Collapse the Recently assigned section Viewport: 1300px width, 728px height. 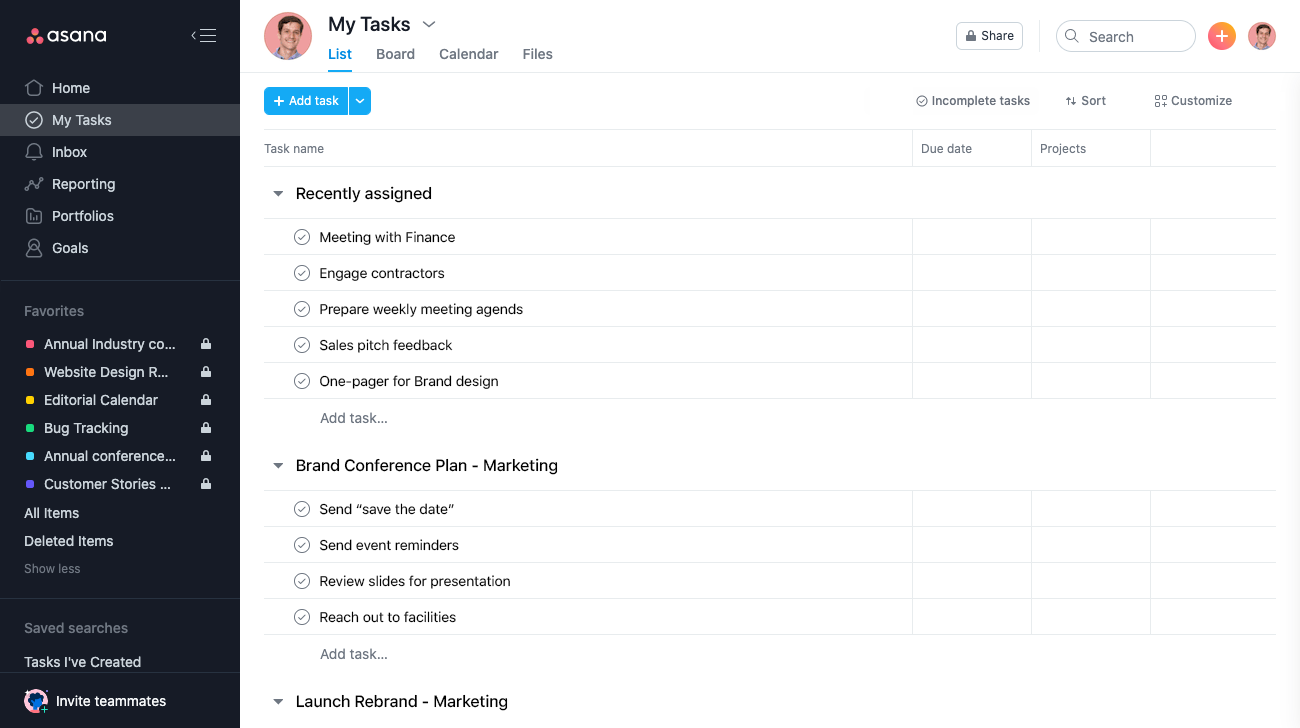click(x=278, y=194)
